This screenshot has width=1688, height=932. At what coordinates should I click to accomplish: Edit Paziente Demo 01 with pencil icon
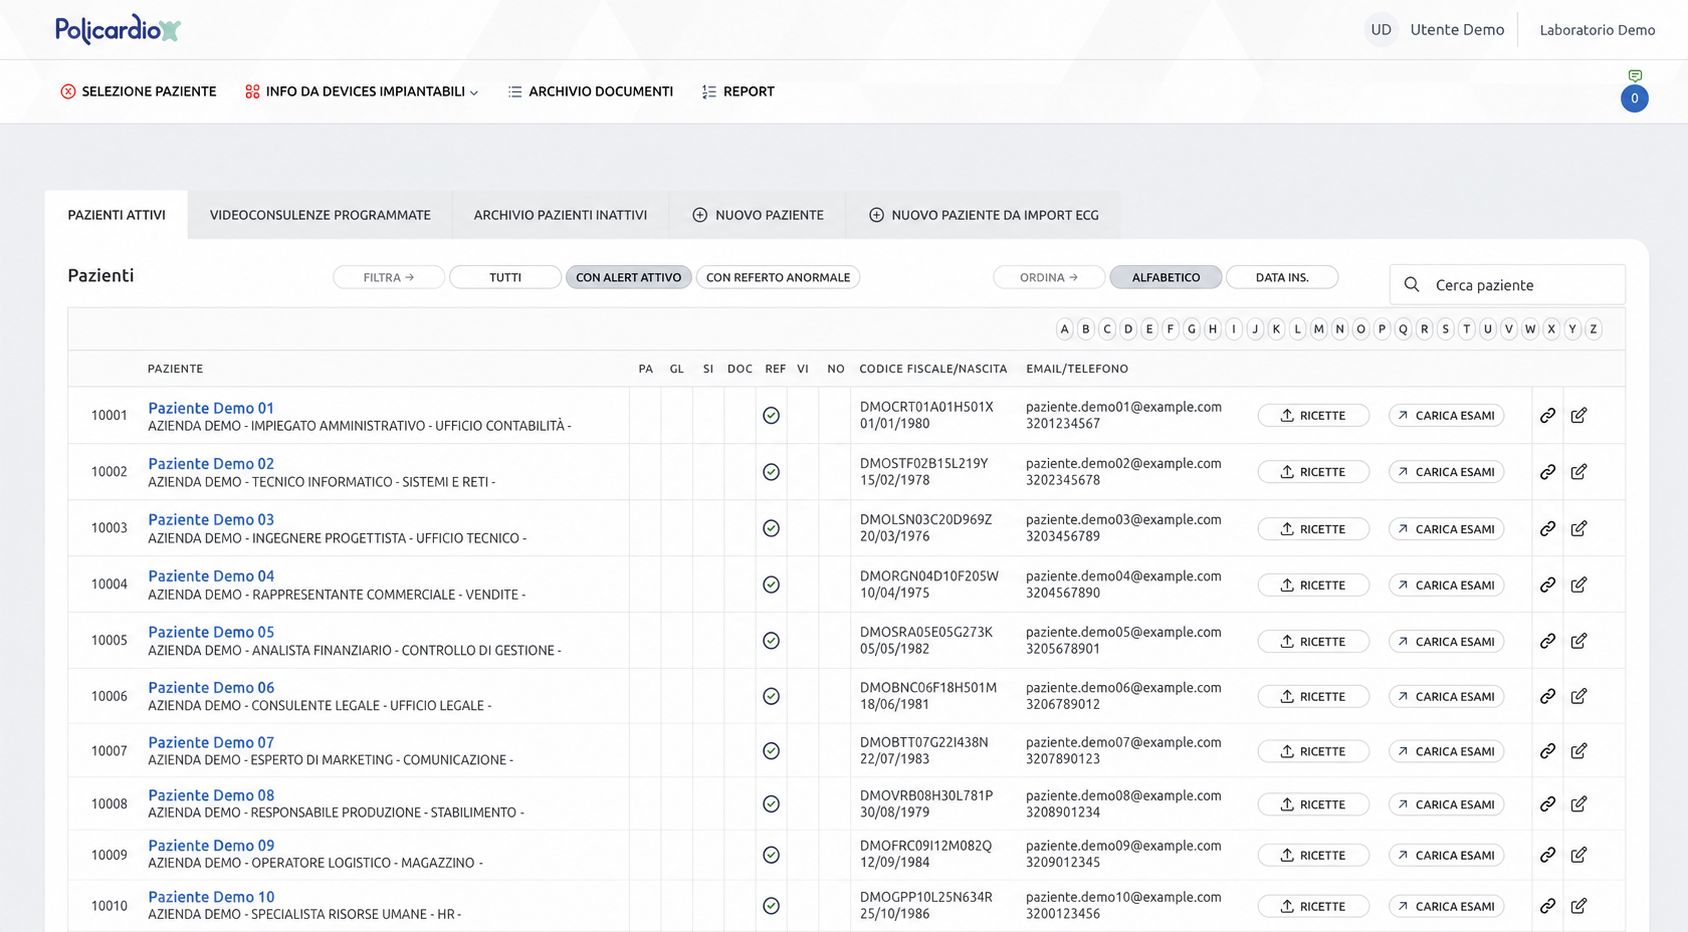(x=1579, y=415)
